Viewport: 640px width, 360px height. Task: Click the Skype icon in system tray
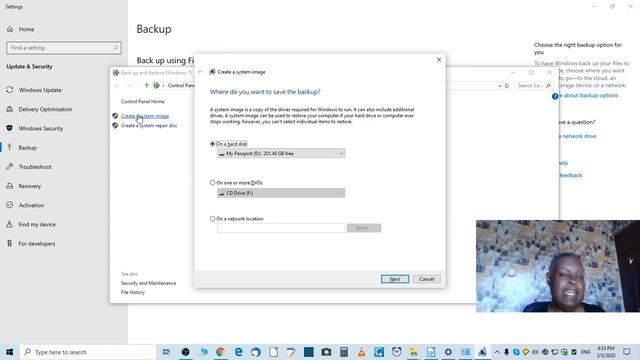[x=516, y=352]
